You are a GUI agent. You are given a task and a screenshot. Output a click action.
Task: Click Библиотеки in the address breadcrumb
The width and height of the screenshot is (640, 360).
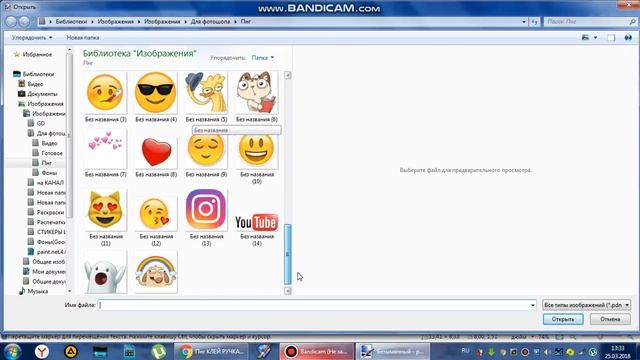[71, 22]
